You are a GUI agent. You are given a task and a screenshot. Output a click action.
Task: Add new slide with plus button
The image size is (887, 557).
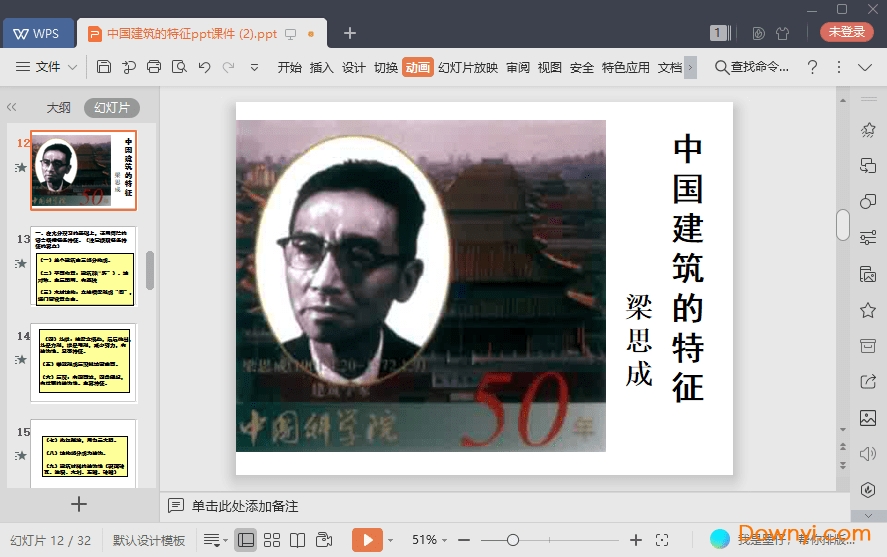79,504
